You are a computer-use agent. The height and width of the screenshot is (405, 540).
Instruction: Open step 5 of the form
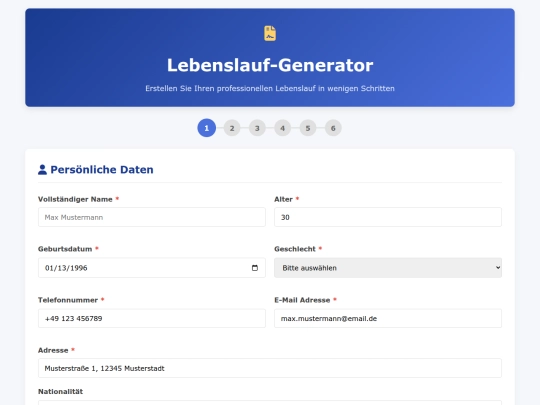tap(308, 128)
